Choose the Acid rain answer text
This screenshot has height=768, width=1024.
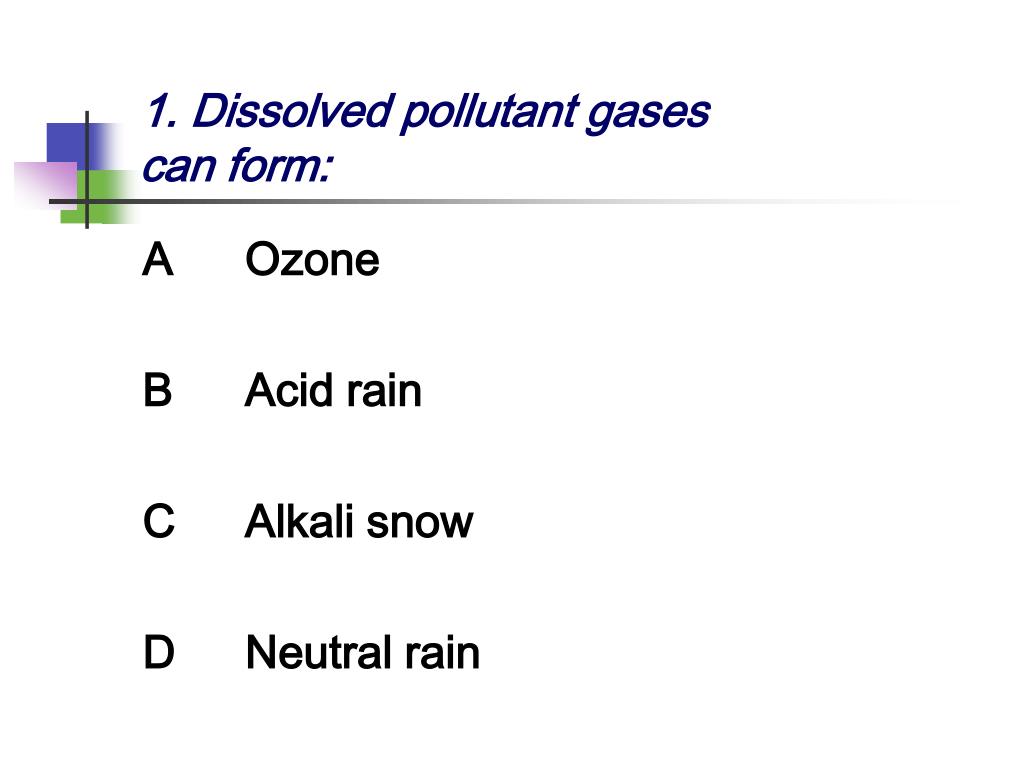tap(333, 391)
